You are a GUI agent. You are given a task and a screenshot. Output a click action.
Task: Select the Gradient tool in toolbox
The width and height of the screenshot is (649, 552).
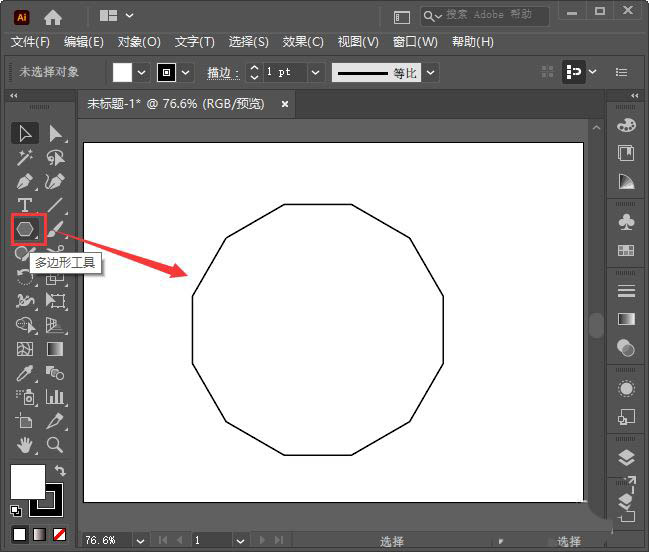tap(55, 349)
